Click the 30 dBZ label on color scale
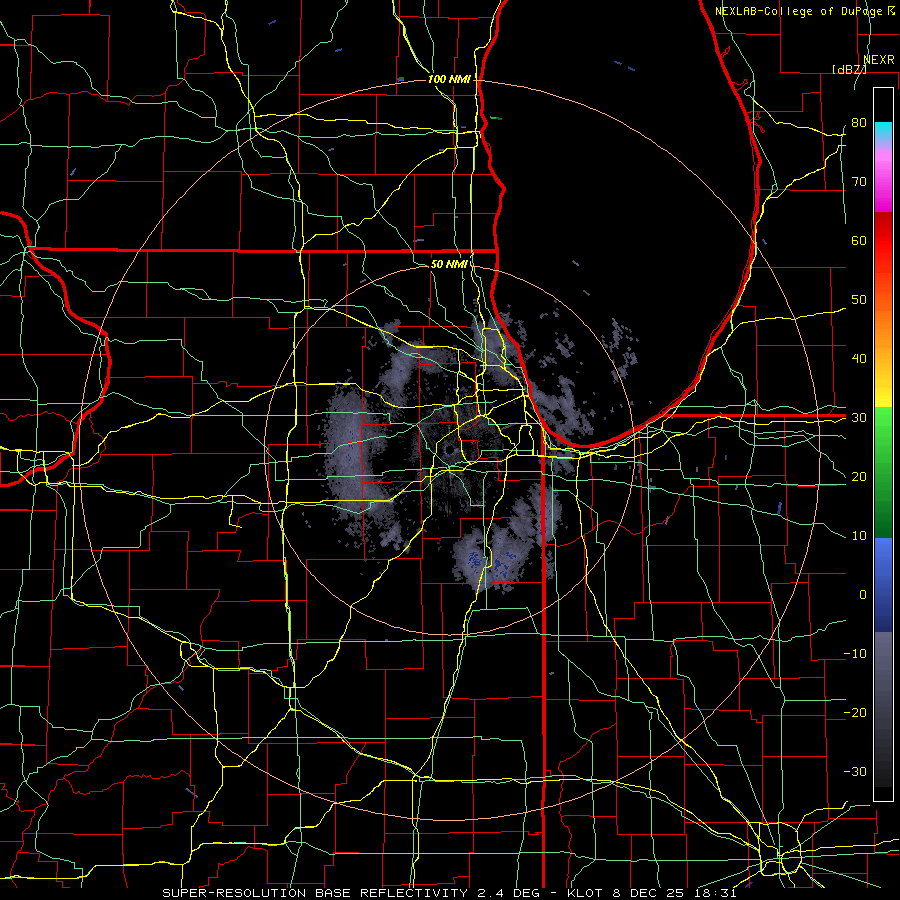 (x=859, y=418)
